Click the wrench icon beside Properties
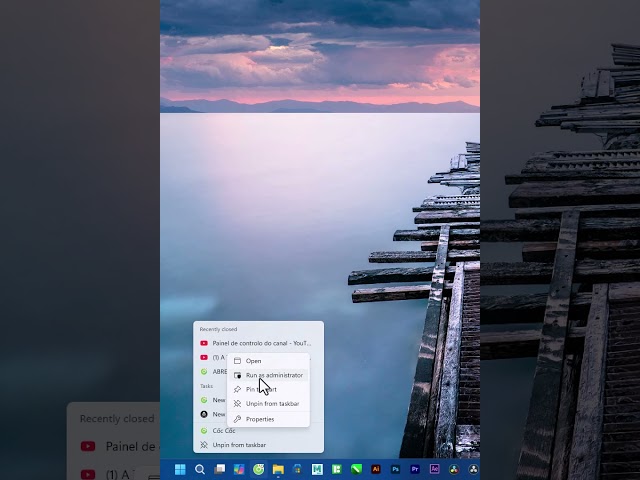640x480 pixels. point(237,419)
